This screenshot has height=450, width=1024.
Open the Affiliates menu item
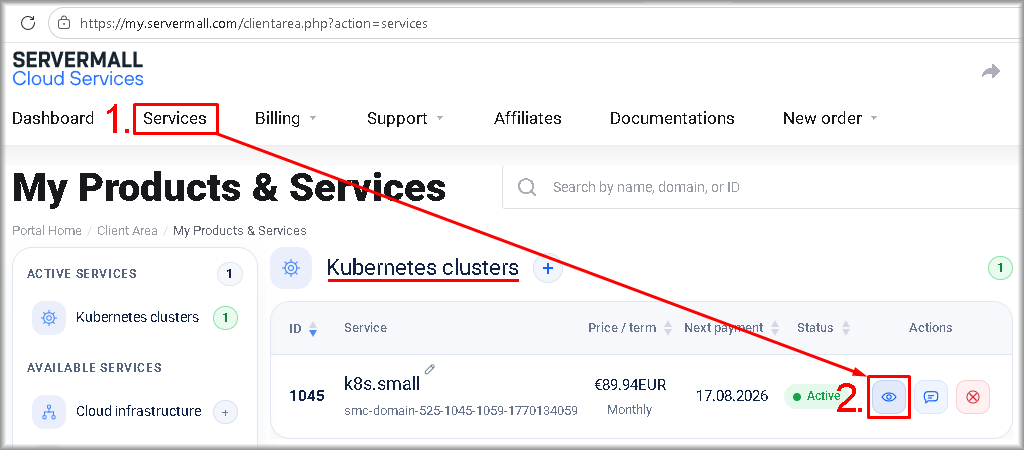[528, 118]
